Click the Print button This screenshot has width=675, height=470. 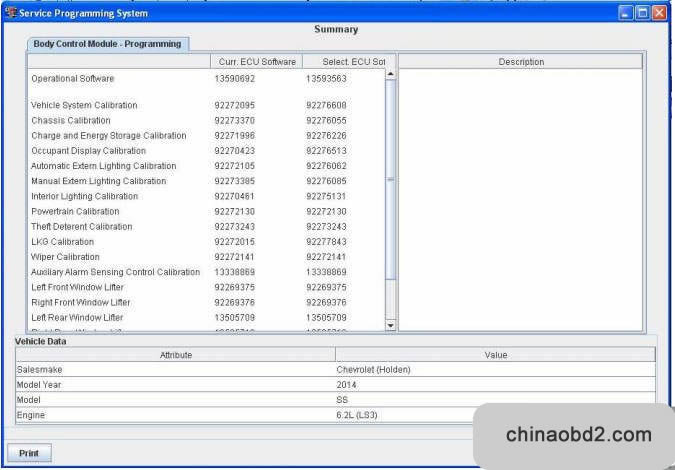pyautogui.click(x=29, y=453)
